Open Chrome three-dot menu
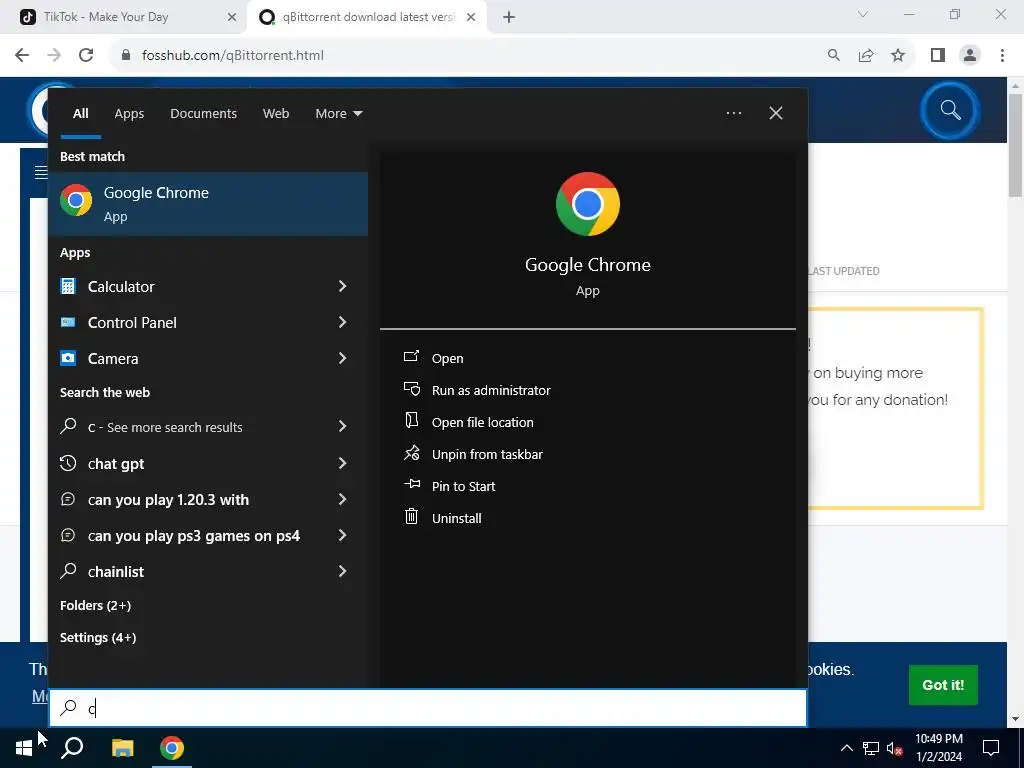The image size is (1024, 768). (x=1002, y=56)
